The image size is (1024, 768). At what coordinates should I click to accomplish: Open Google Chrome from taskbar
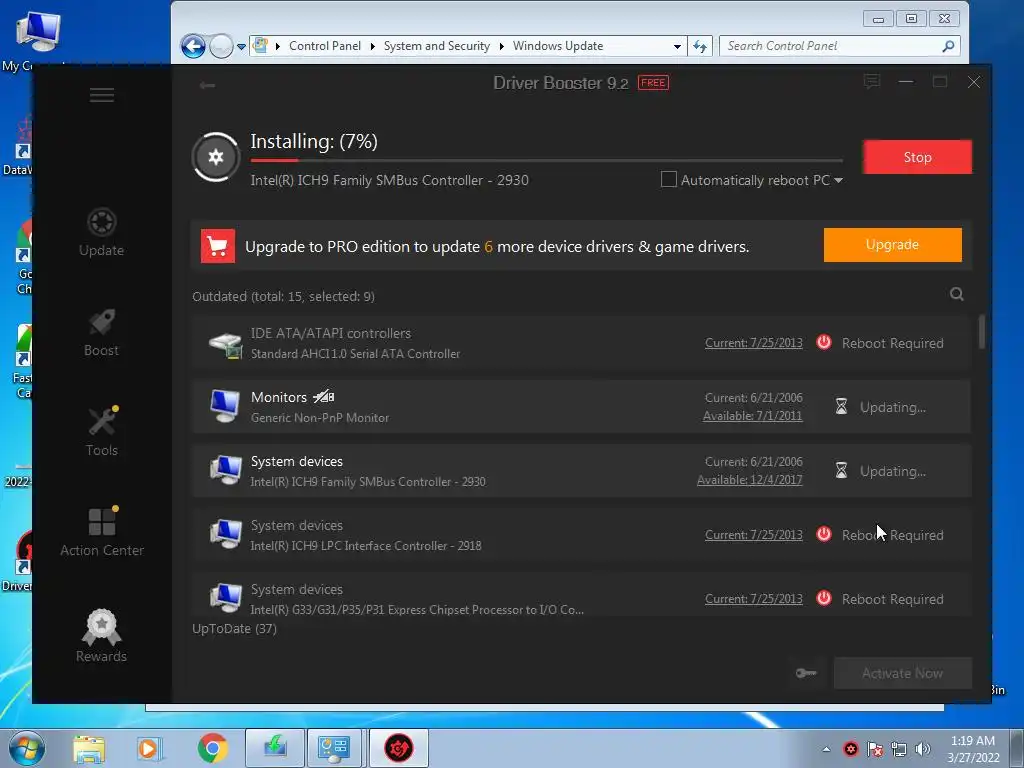pos(212,748)
